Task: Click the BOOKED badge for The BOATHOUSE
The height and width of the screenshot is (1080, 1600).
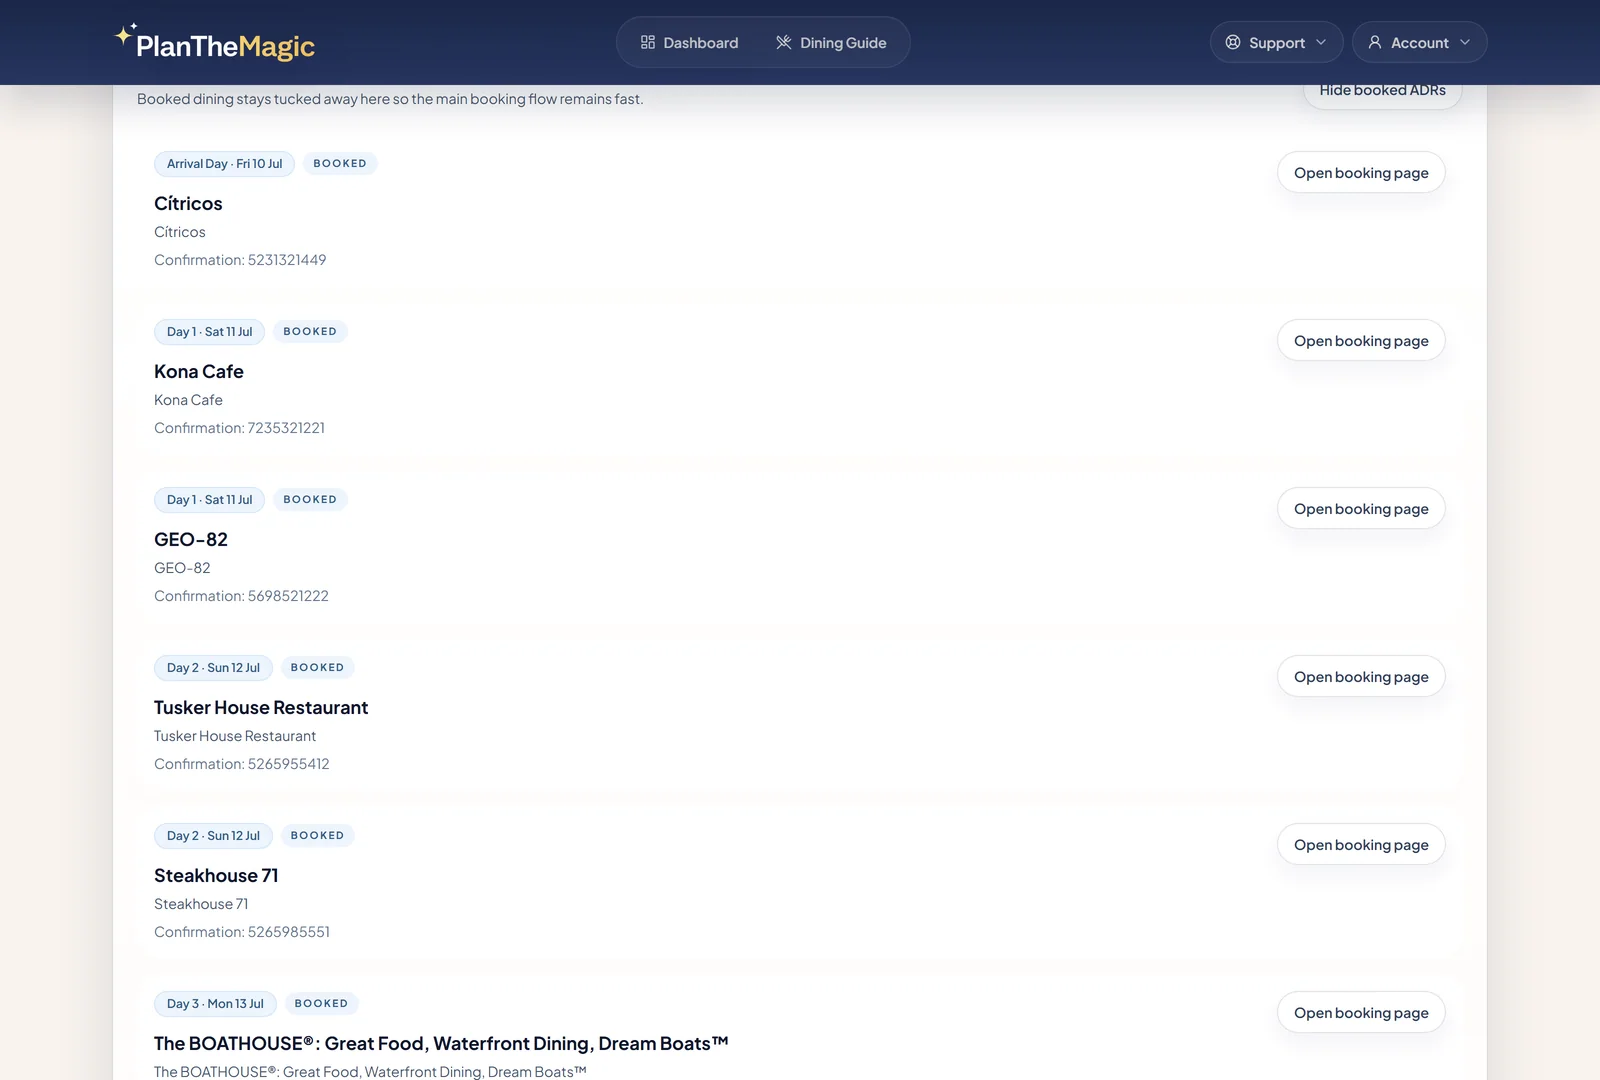Action: pos(321,1003)
